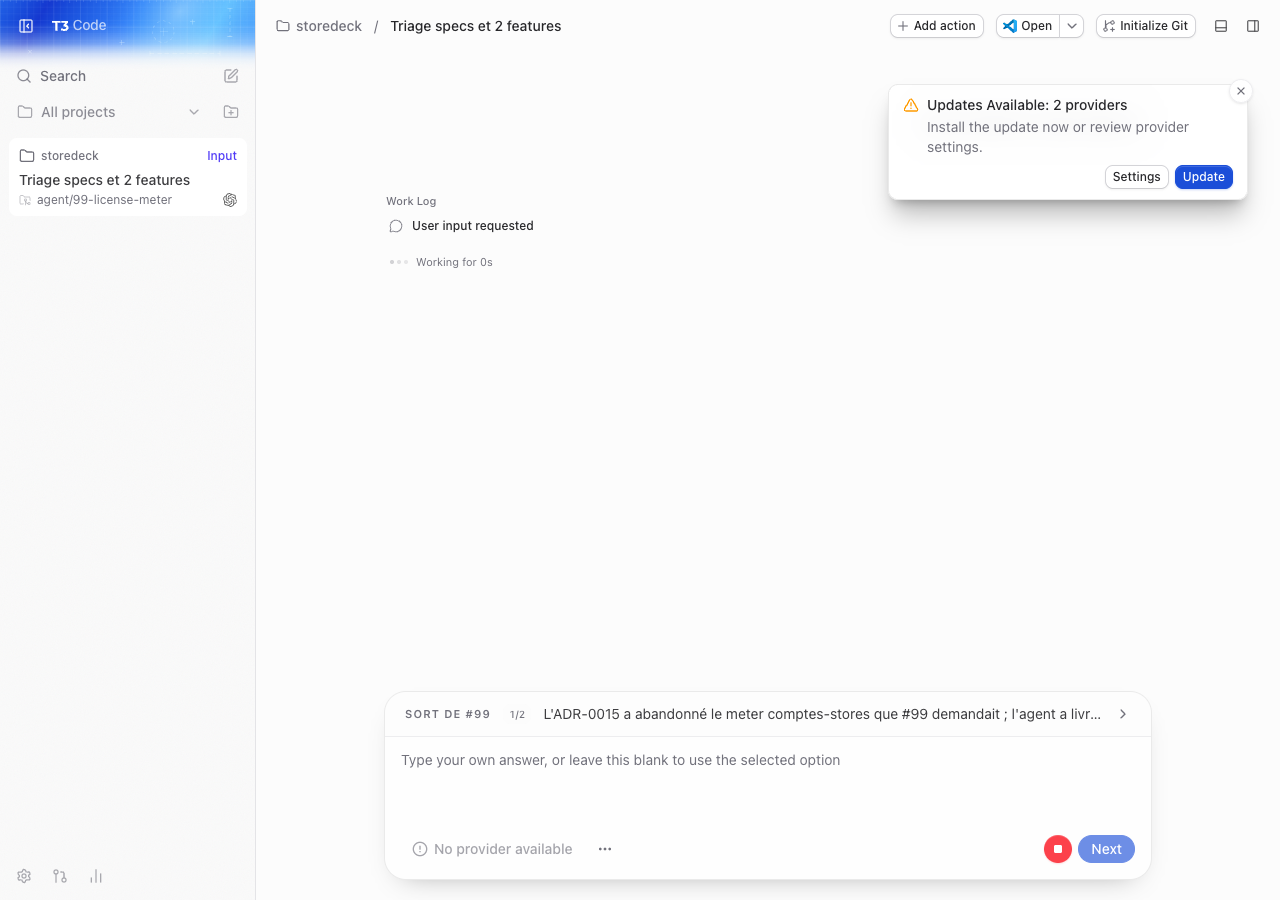
Task: Open the project in VS Code
Action: tap(1027, 26)
